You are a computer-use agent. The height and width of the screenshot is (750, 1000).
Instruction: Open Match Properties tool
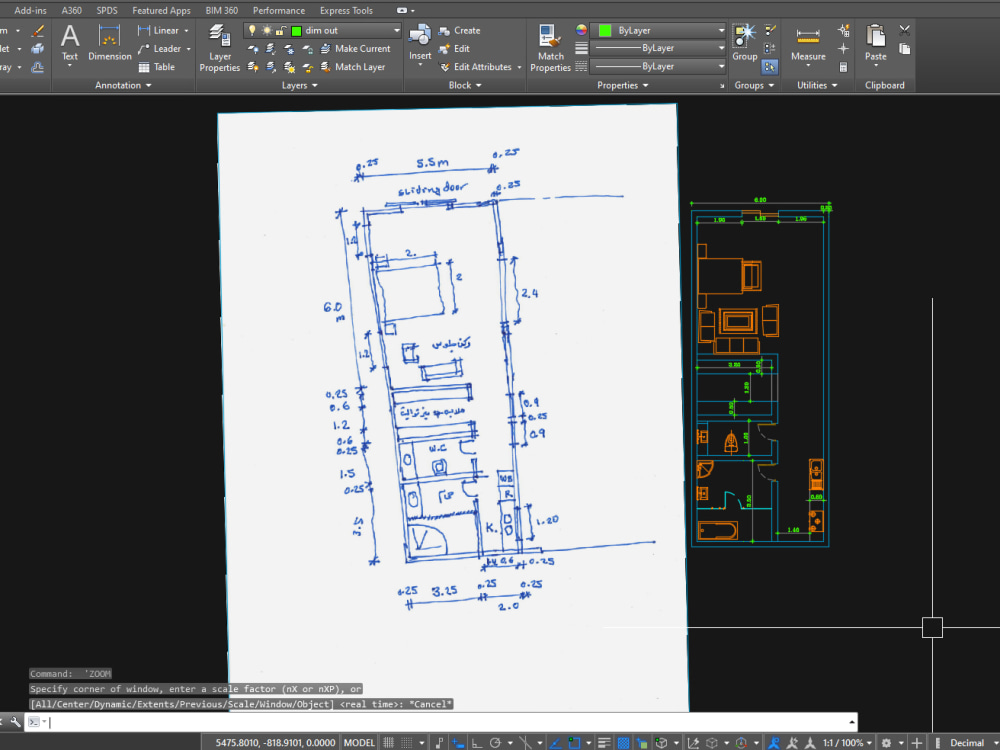pos(550,48)
